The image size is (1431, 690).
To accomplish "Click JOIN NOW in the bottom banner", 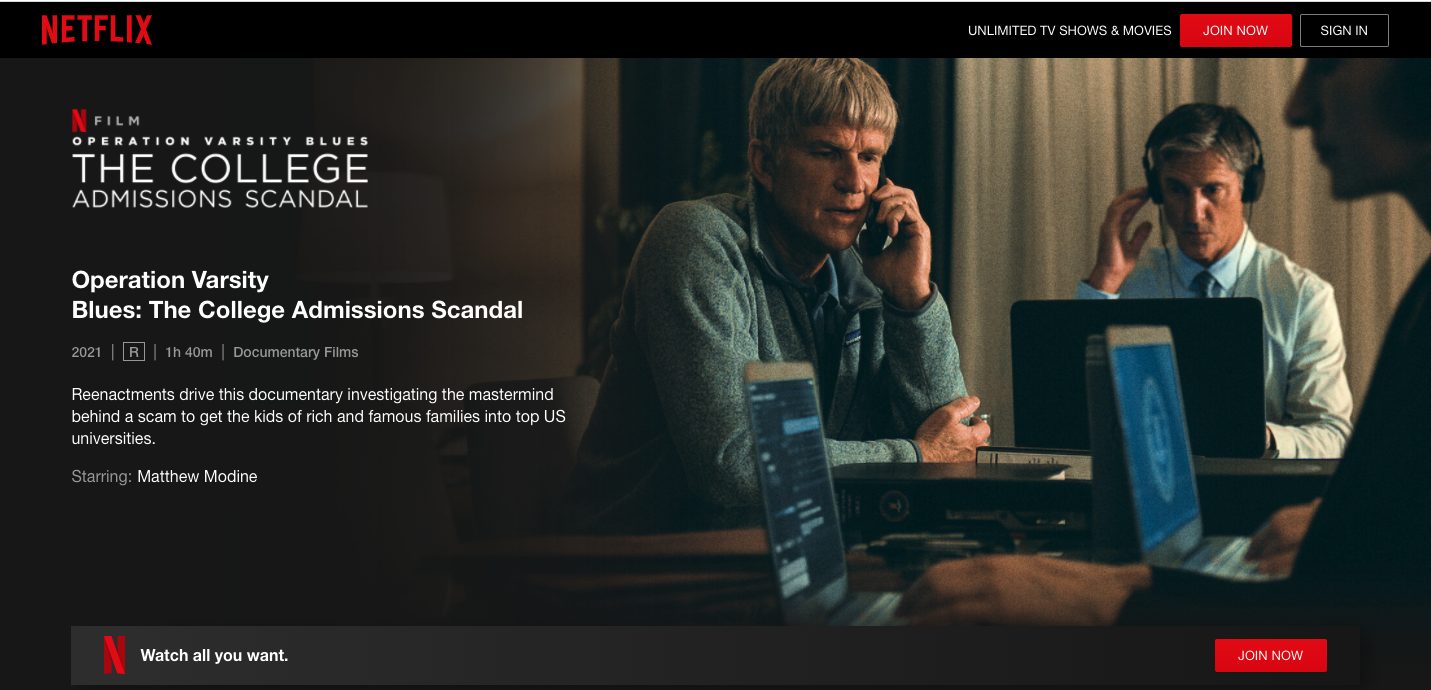I will coord(1270,655).
